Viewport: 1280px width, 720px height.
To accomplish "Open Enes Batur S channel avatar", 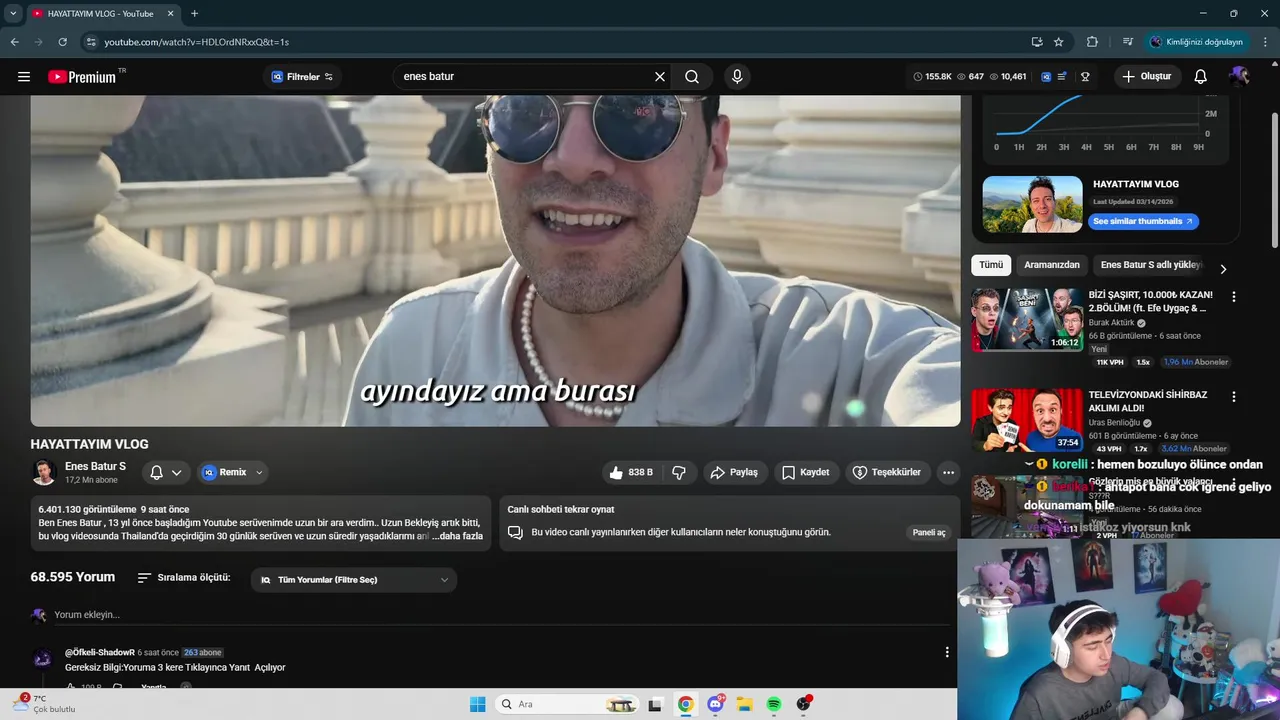I will tap(44, 472).
